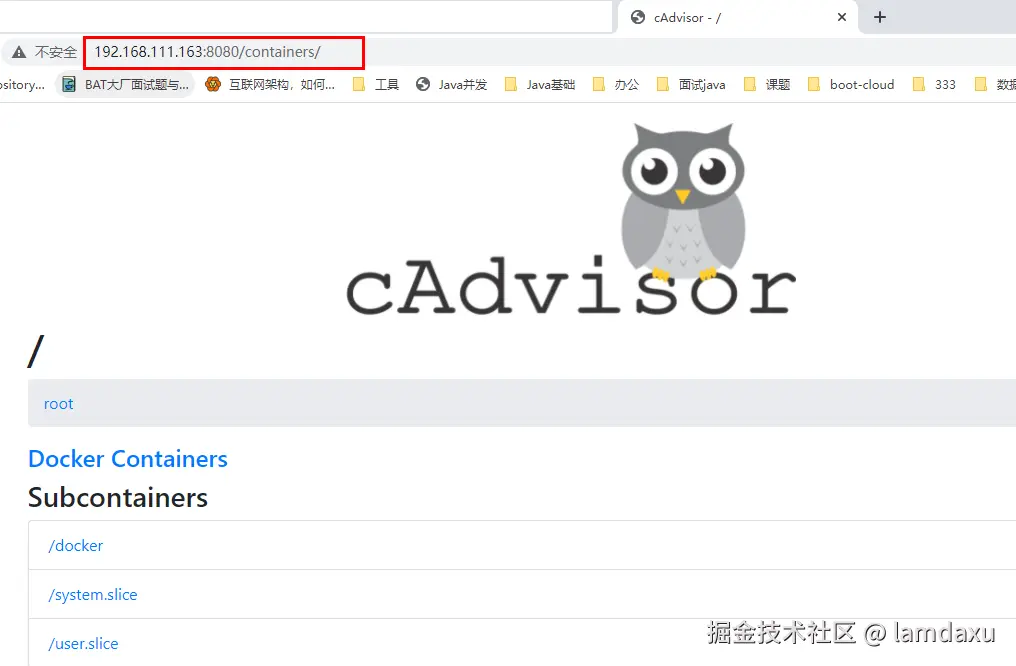Click the 333 folder icon
This screenshot has width=1016, height=666.
pos(918,84)
